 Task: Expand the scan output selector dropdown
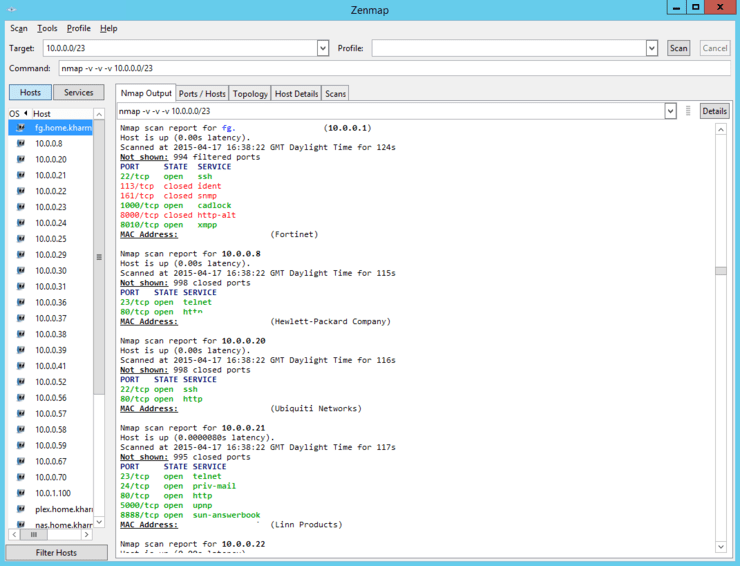[670, 111]
